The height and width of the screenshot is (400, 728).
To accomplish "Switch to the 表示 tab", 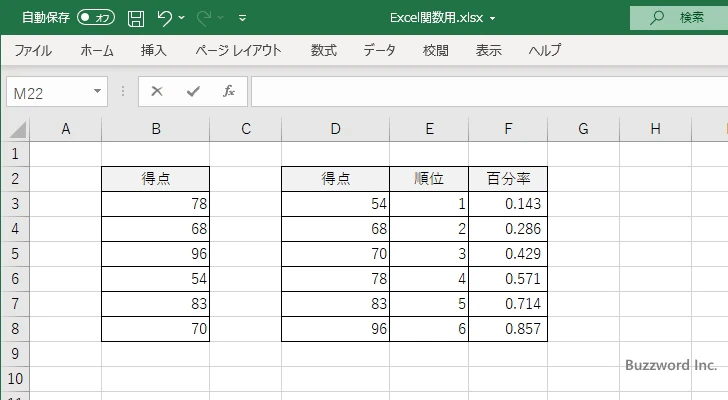I will (x=488, y=50).
